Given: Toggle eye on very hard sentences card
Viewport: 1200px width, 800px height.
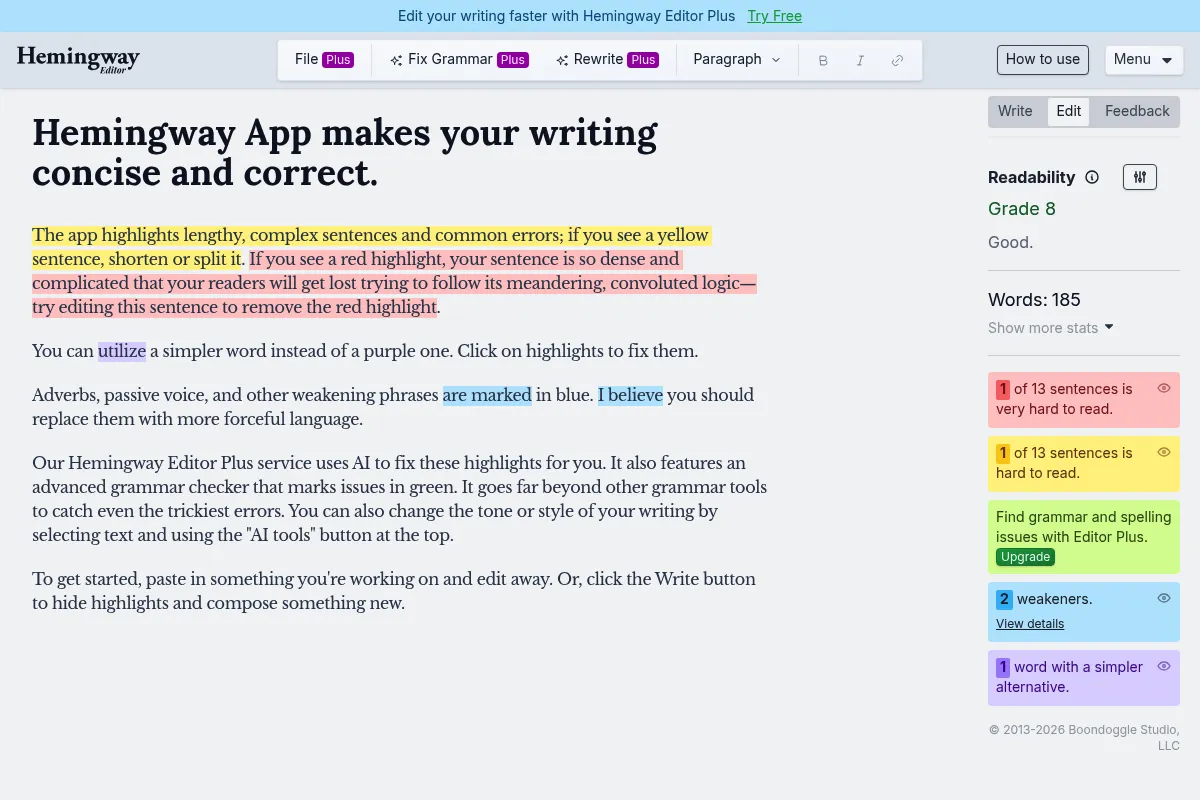Looking at the screenshot, I should [x=1164, y=388].
